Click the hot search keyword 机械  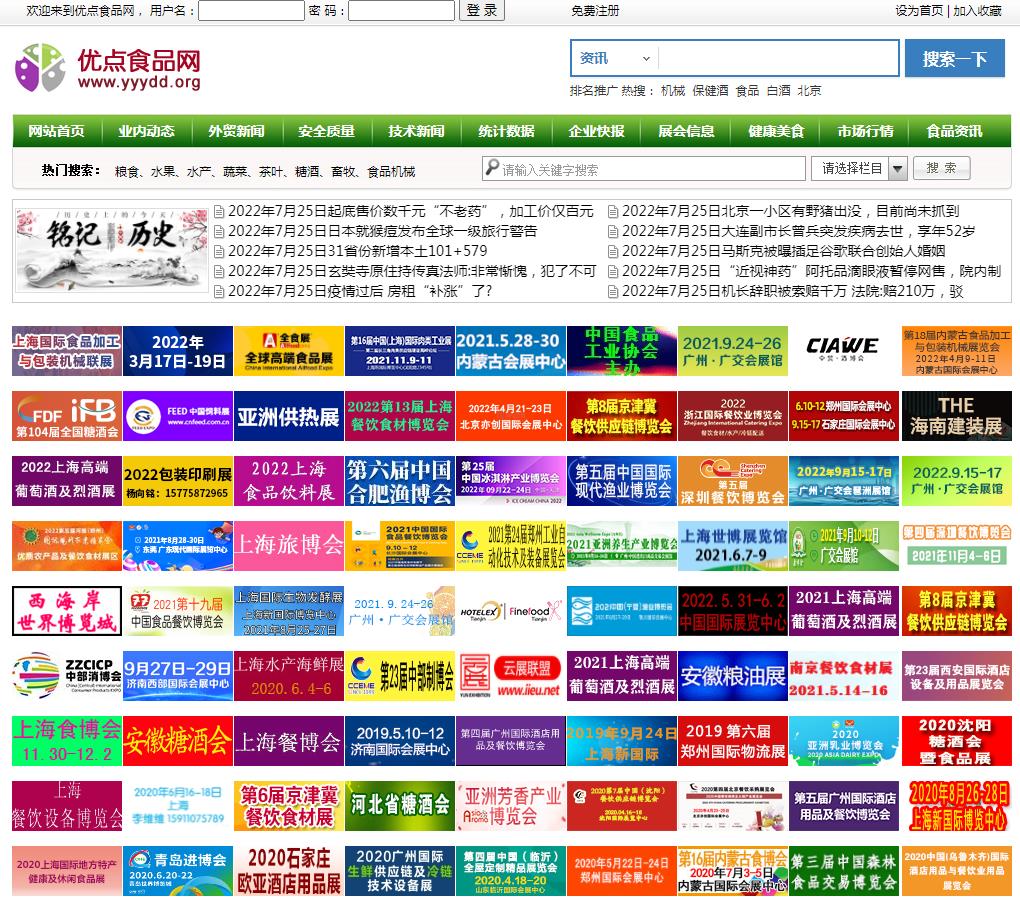[x=673, y=90]
